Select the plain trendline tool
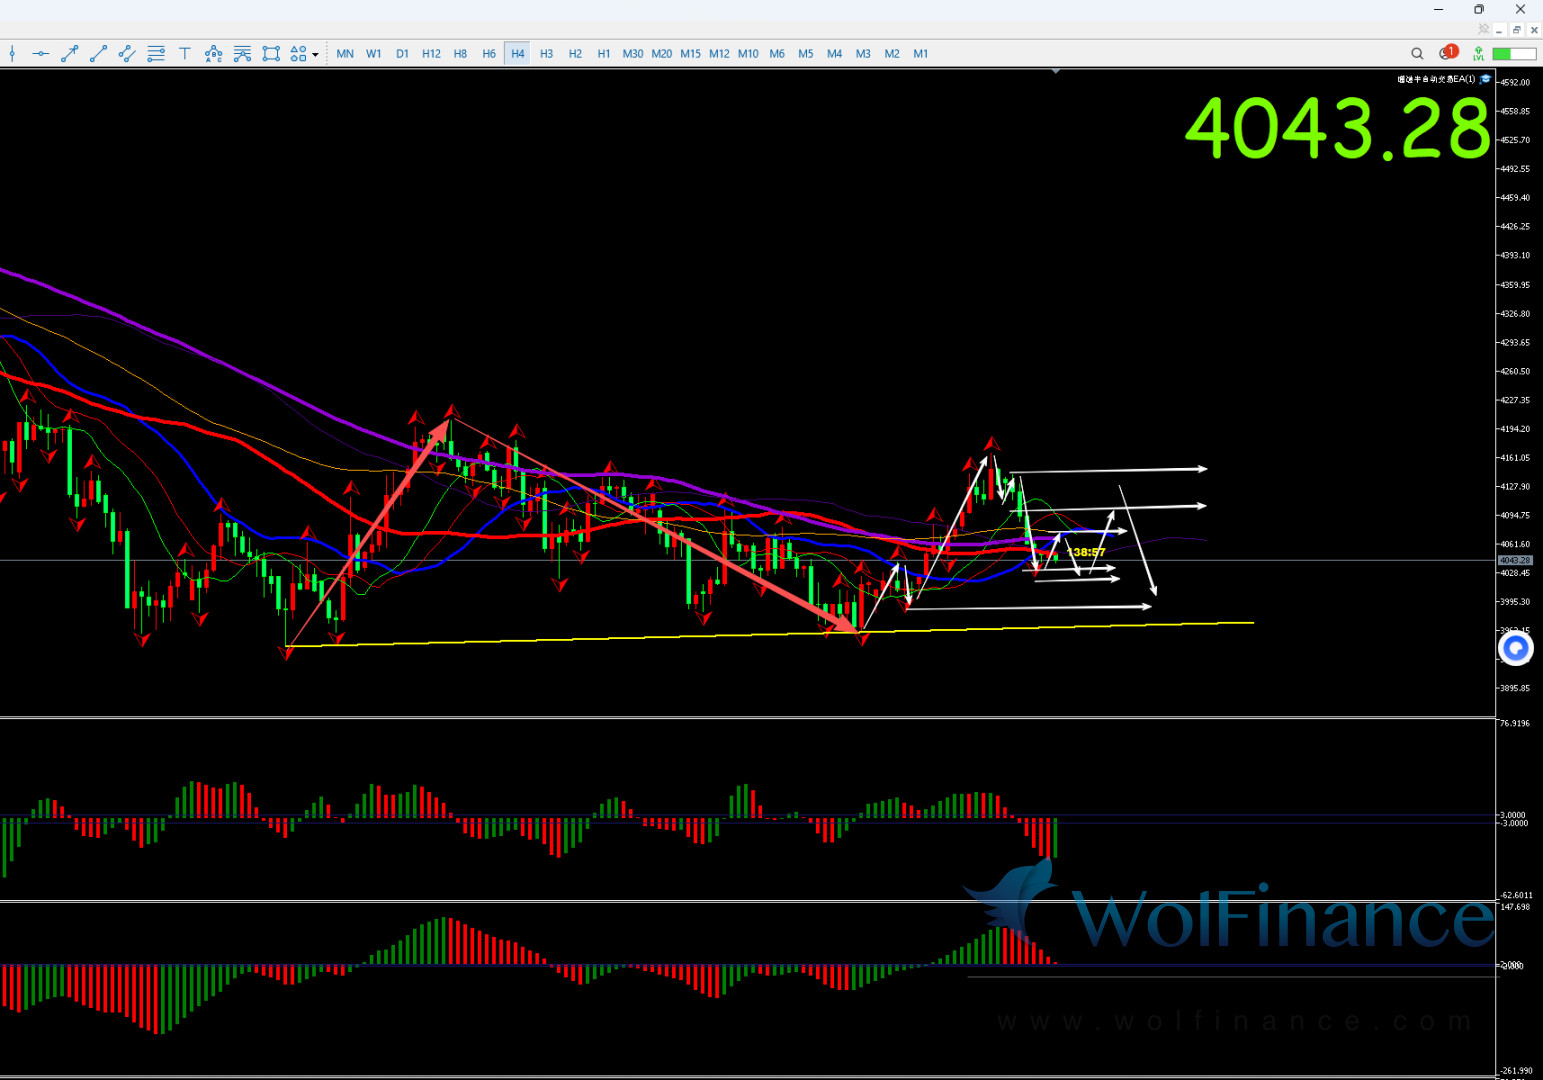Image resolution: width=1543 pixels, height=1080 pixels. (98, 54)
